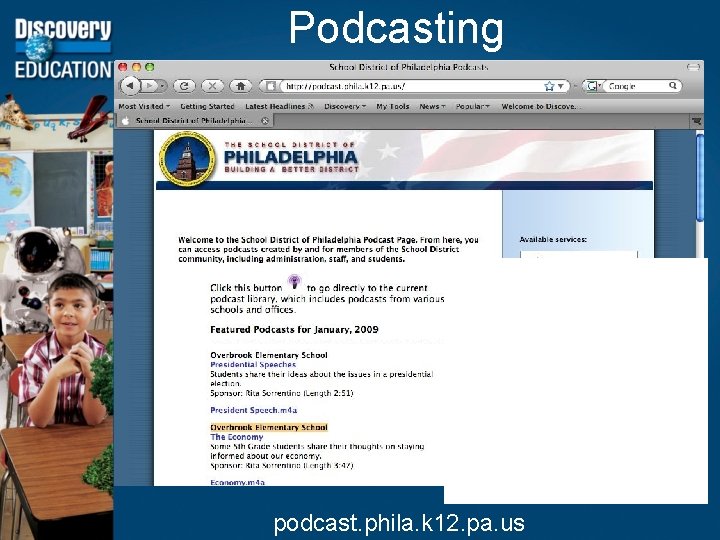Screen dimensions: 720x540
Task: Download President Speech.m4a file link
Action: click(x=253, y=410)
